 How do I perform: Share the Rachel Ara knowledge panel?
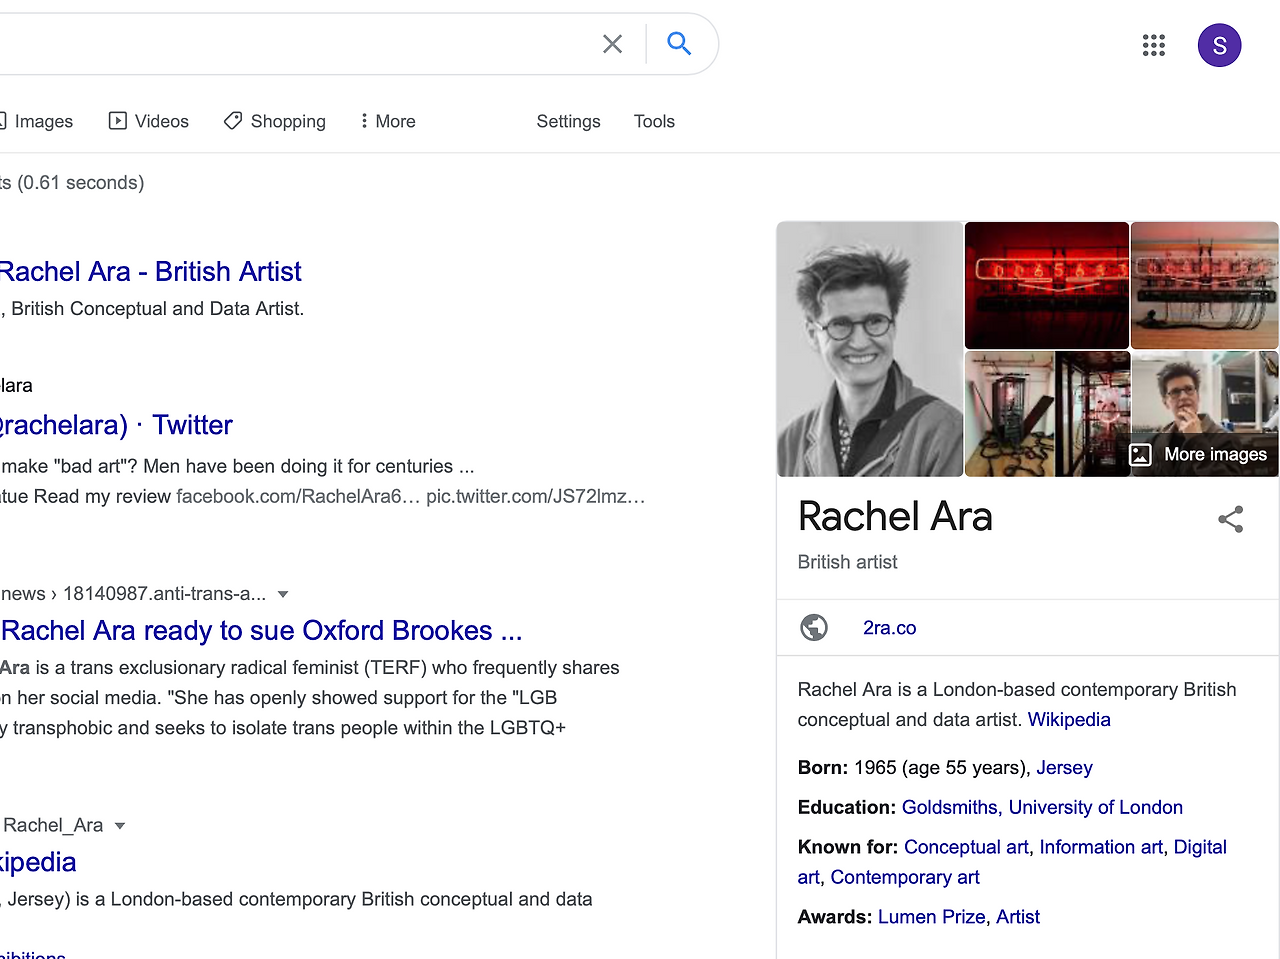tap(1230, 519)
